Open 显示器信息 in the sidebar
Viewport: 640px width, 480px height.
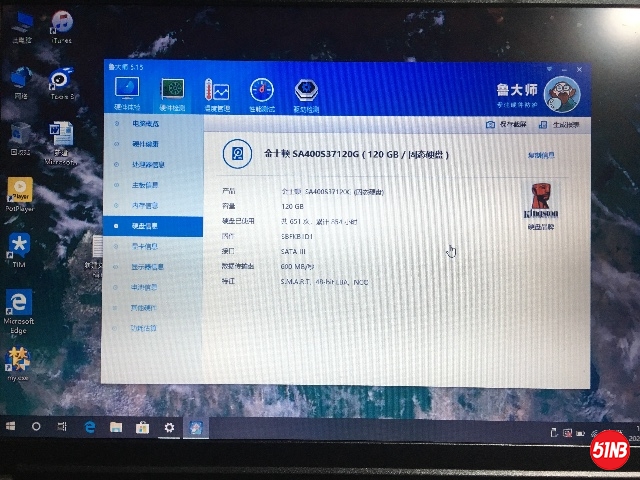click(x=148, y=267)
